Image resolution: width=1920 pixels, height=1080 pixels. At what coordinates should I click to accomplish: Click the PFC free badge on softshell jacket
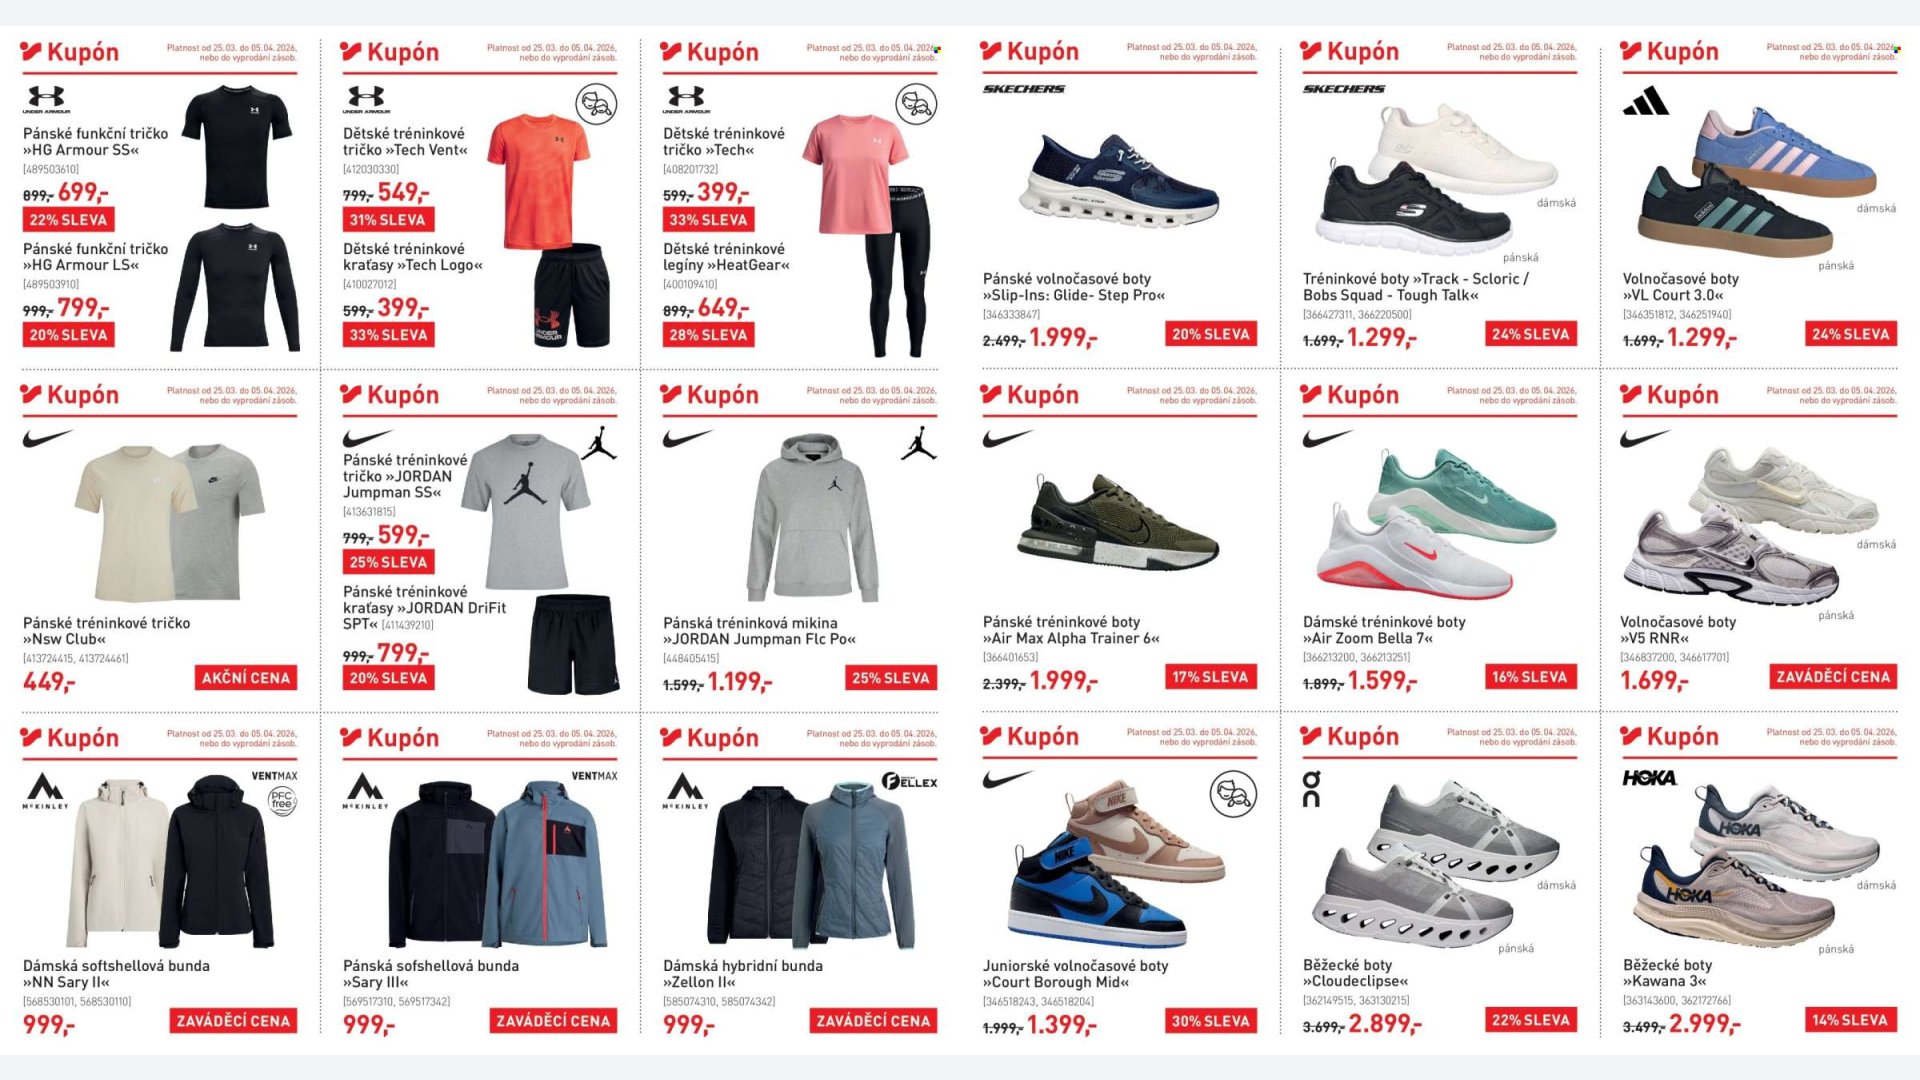(x=283, y=801)
